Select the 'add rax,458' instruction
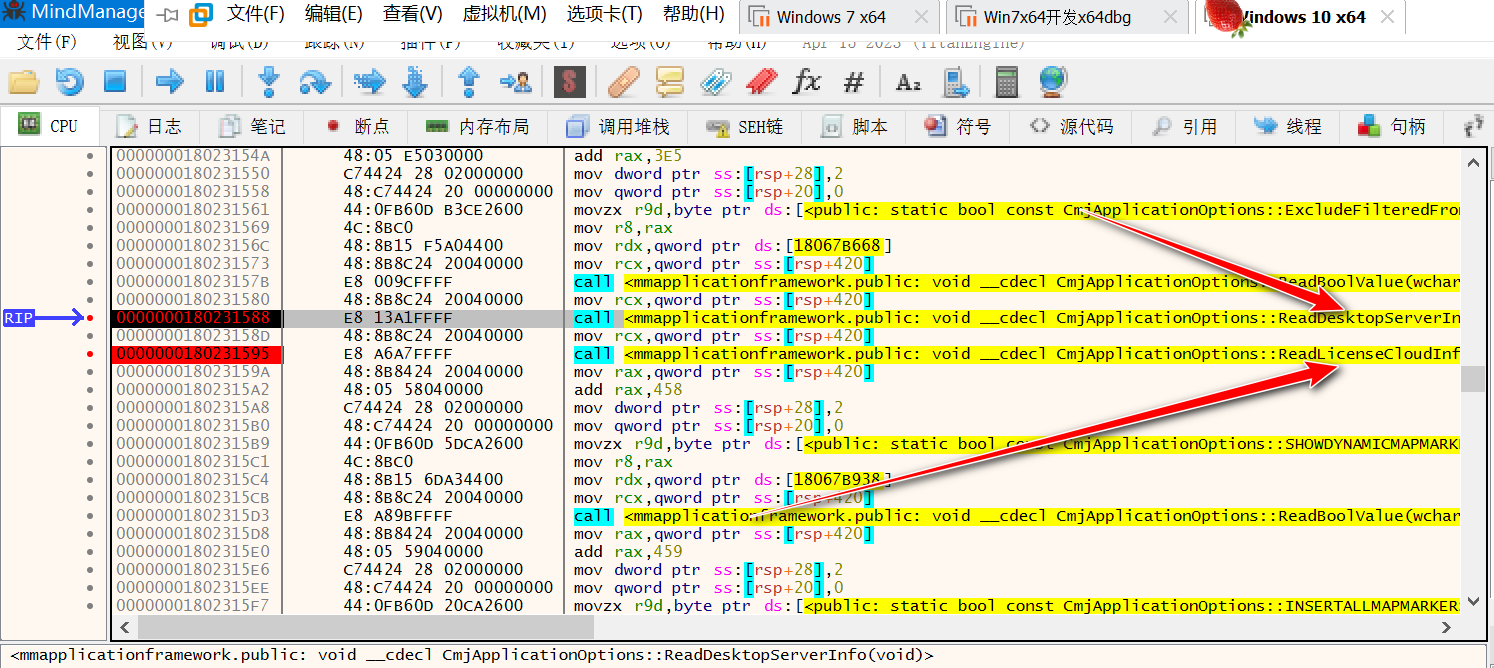This screenshot has width=1494, height=668. (x=628, y=390)
